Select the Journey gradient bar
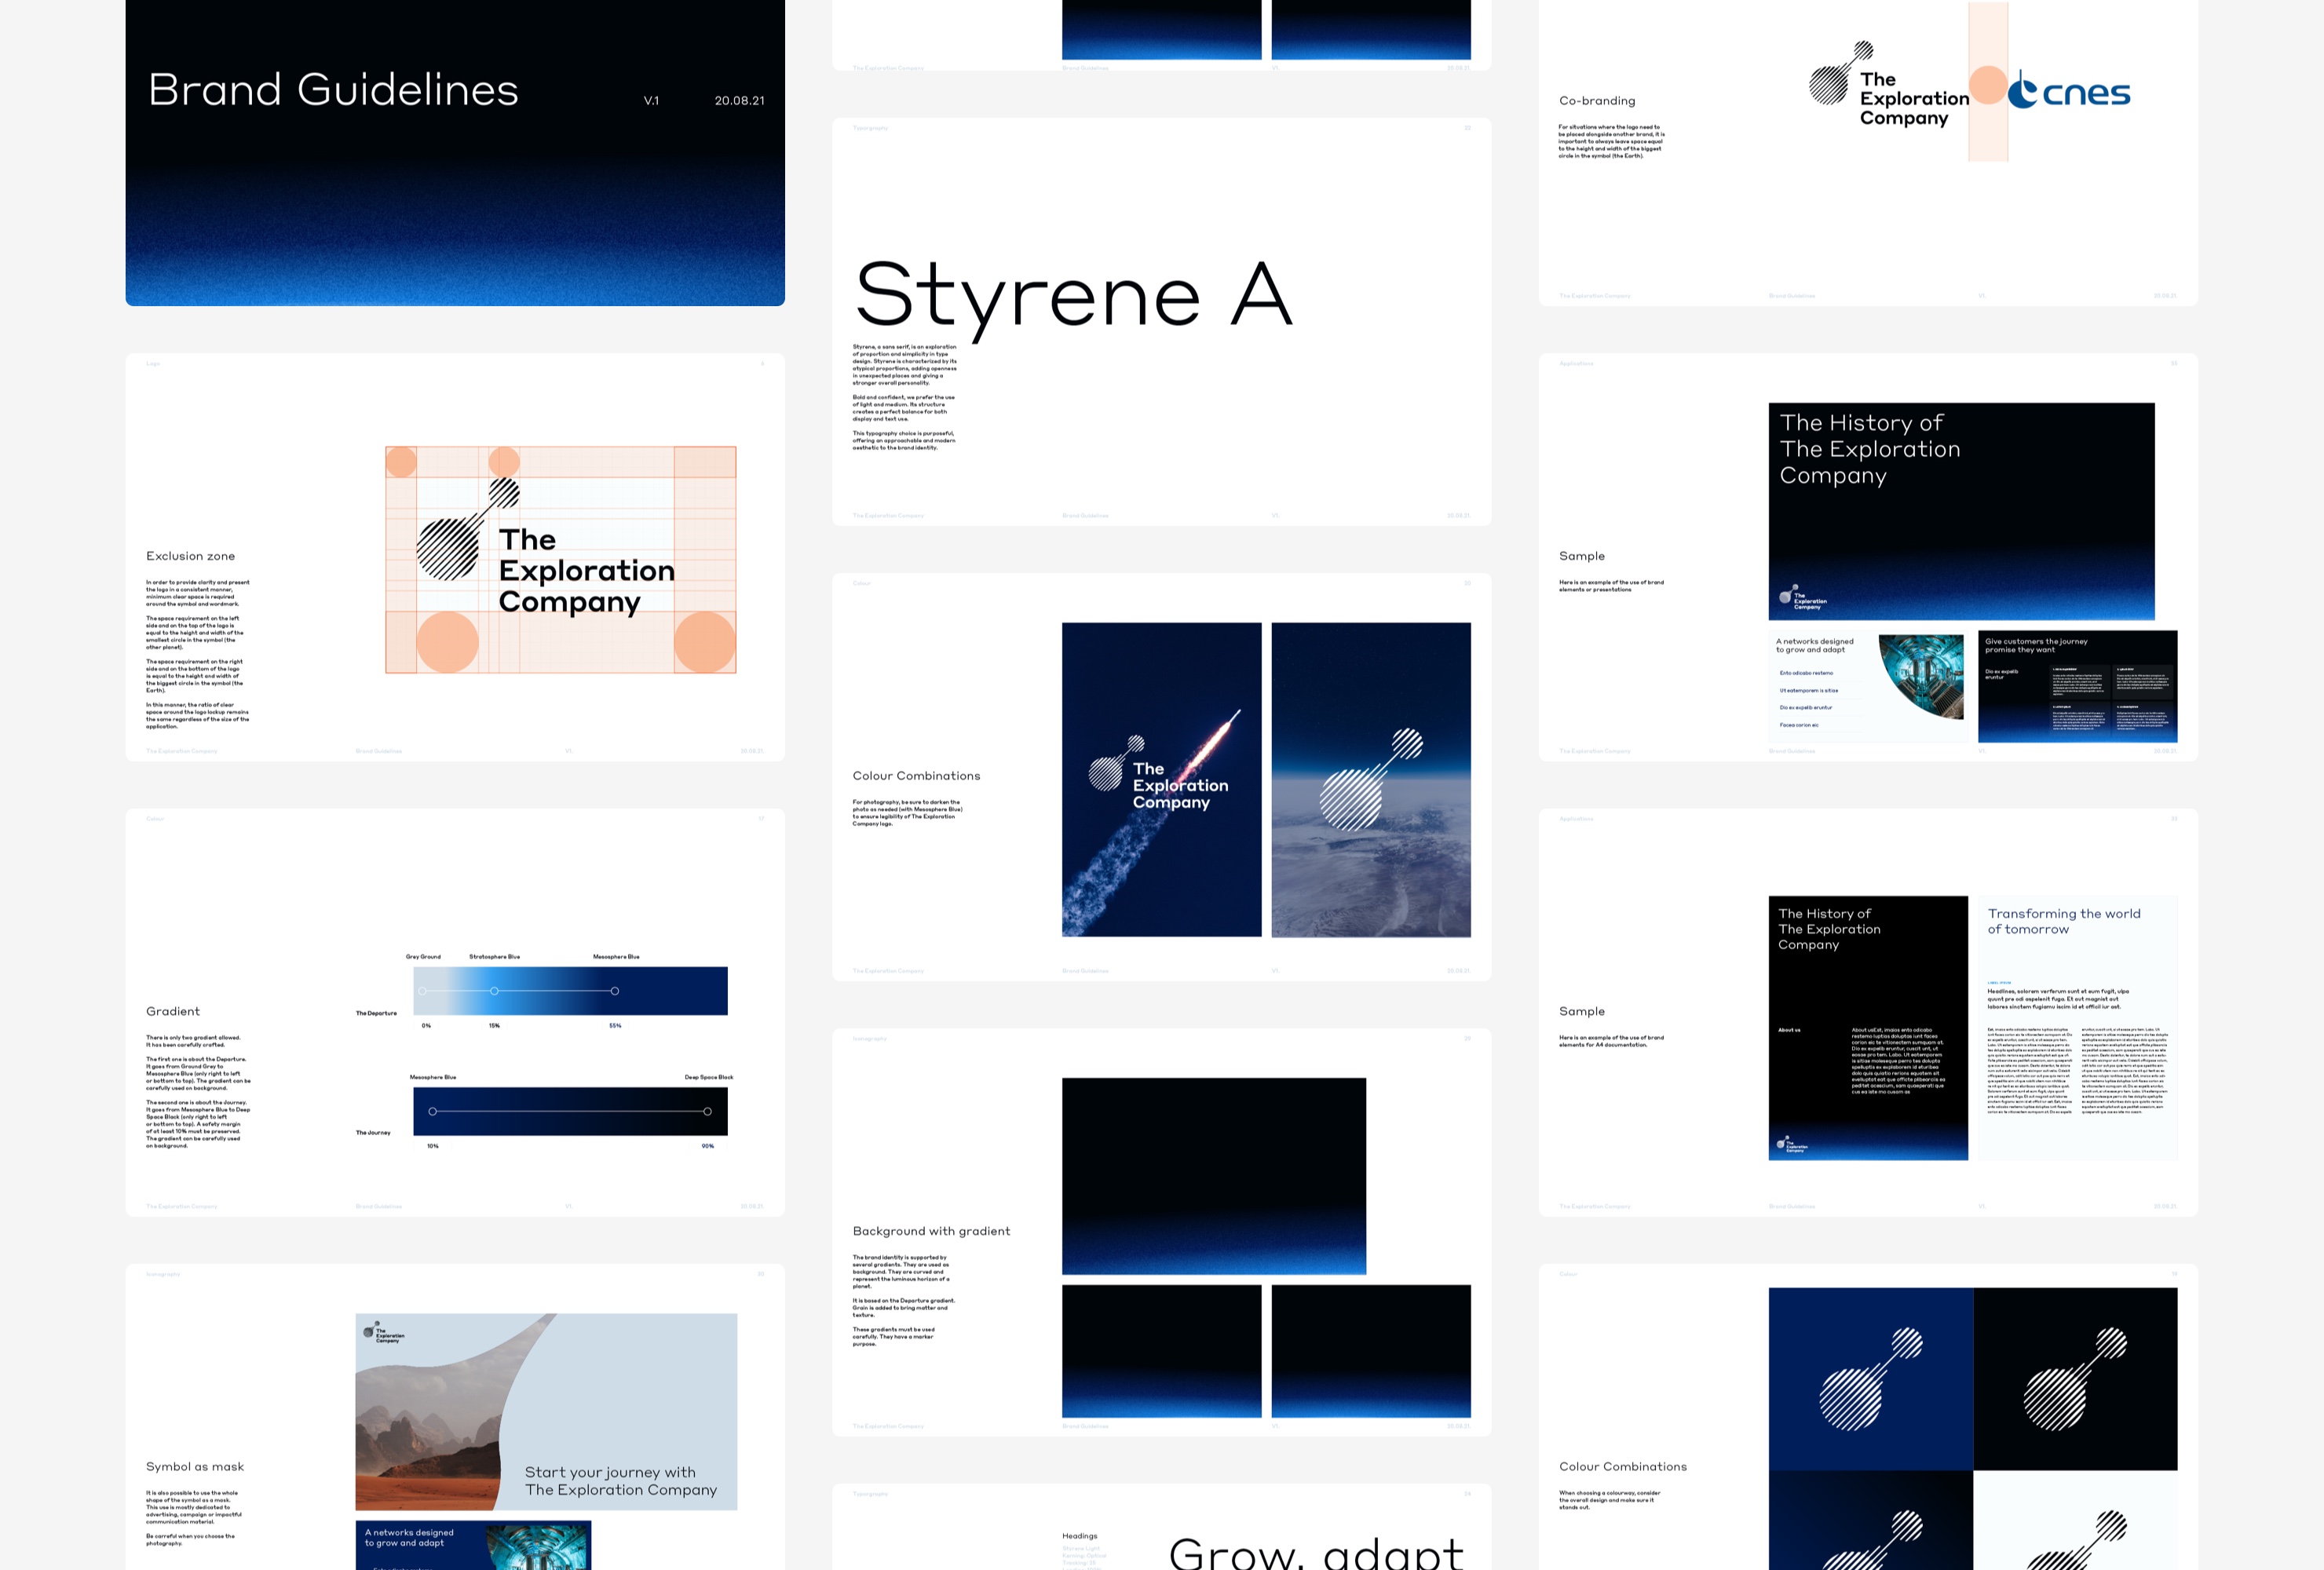The image size is (2324, 1570). coord(570,1111)
